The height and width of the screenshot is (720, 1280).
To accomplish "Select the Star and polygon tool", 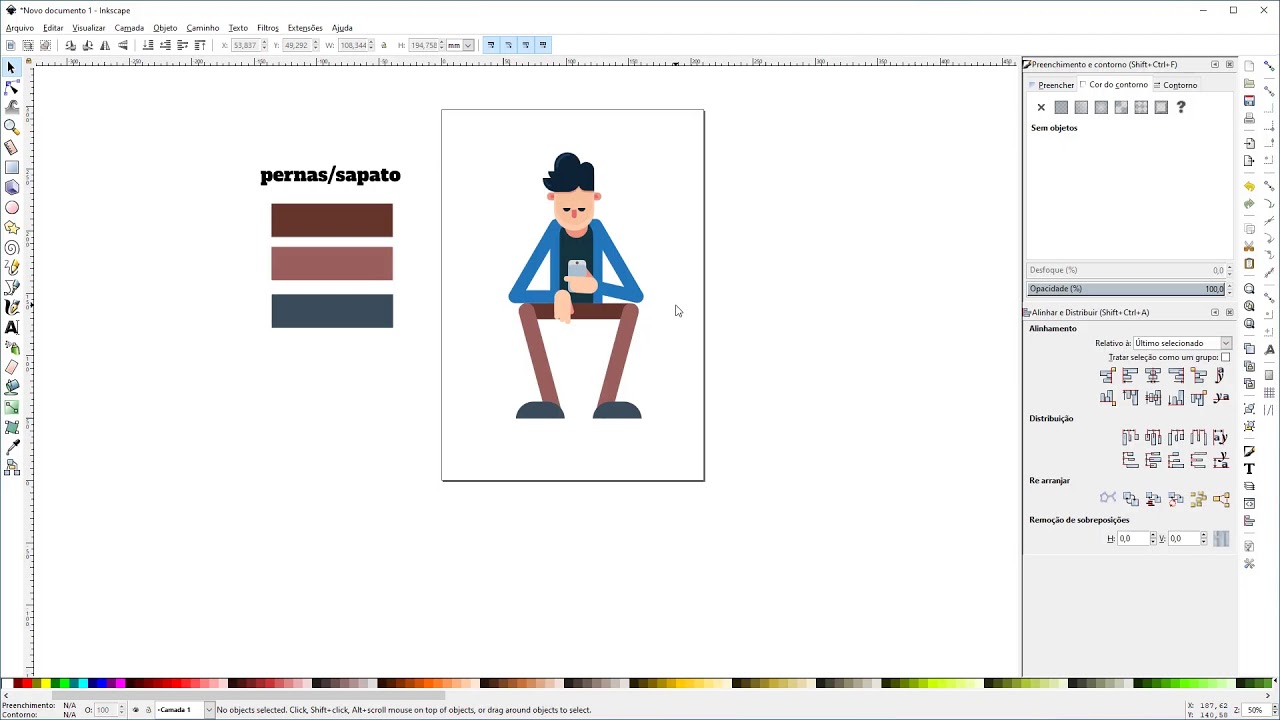I will pos(11,228).
